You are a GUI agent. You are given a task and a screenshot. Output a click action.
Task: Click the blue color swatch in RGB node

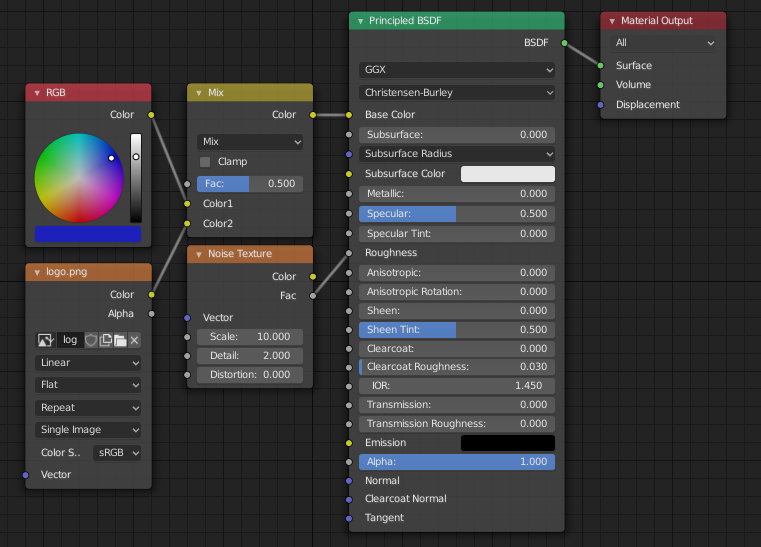click(x=88, y=234)
